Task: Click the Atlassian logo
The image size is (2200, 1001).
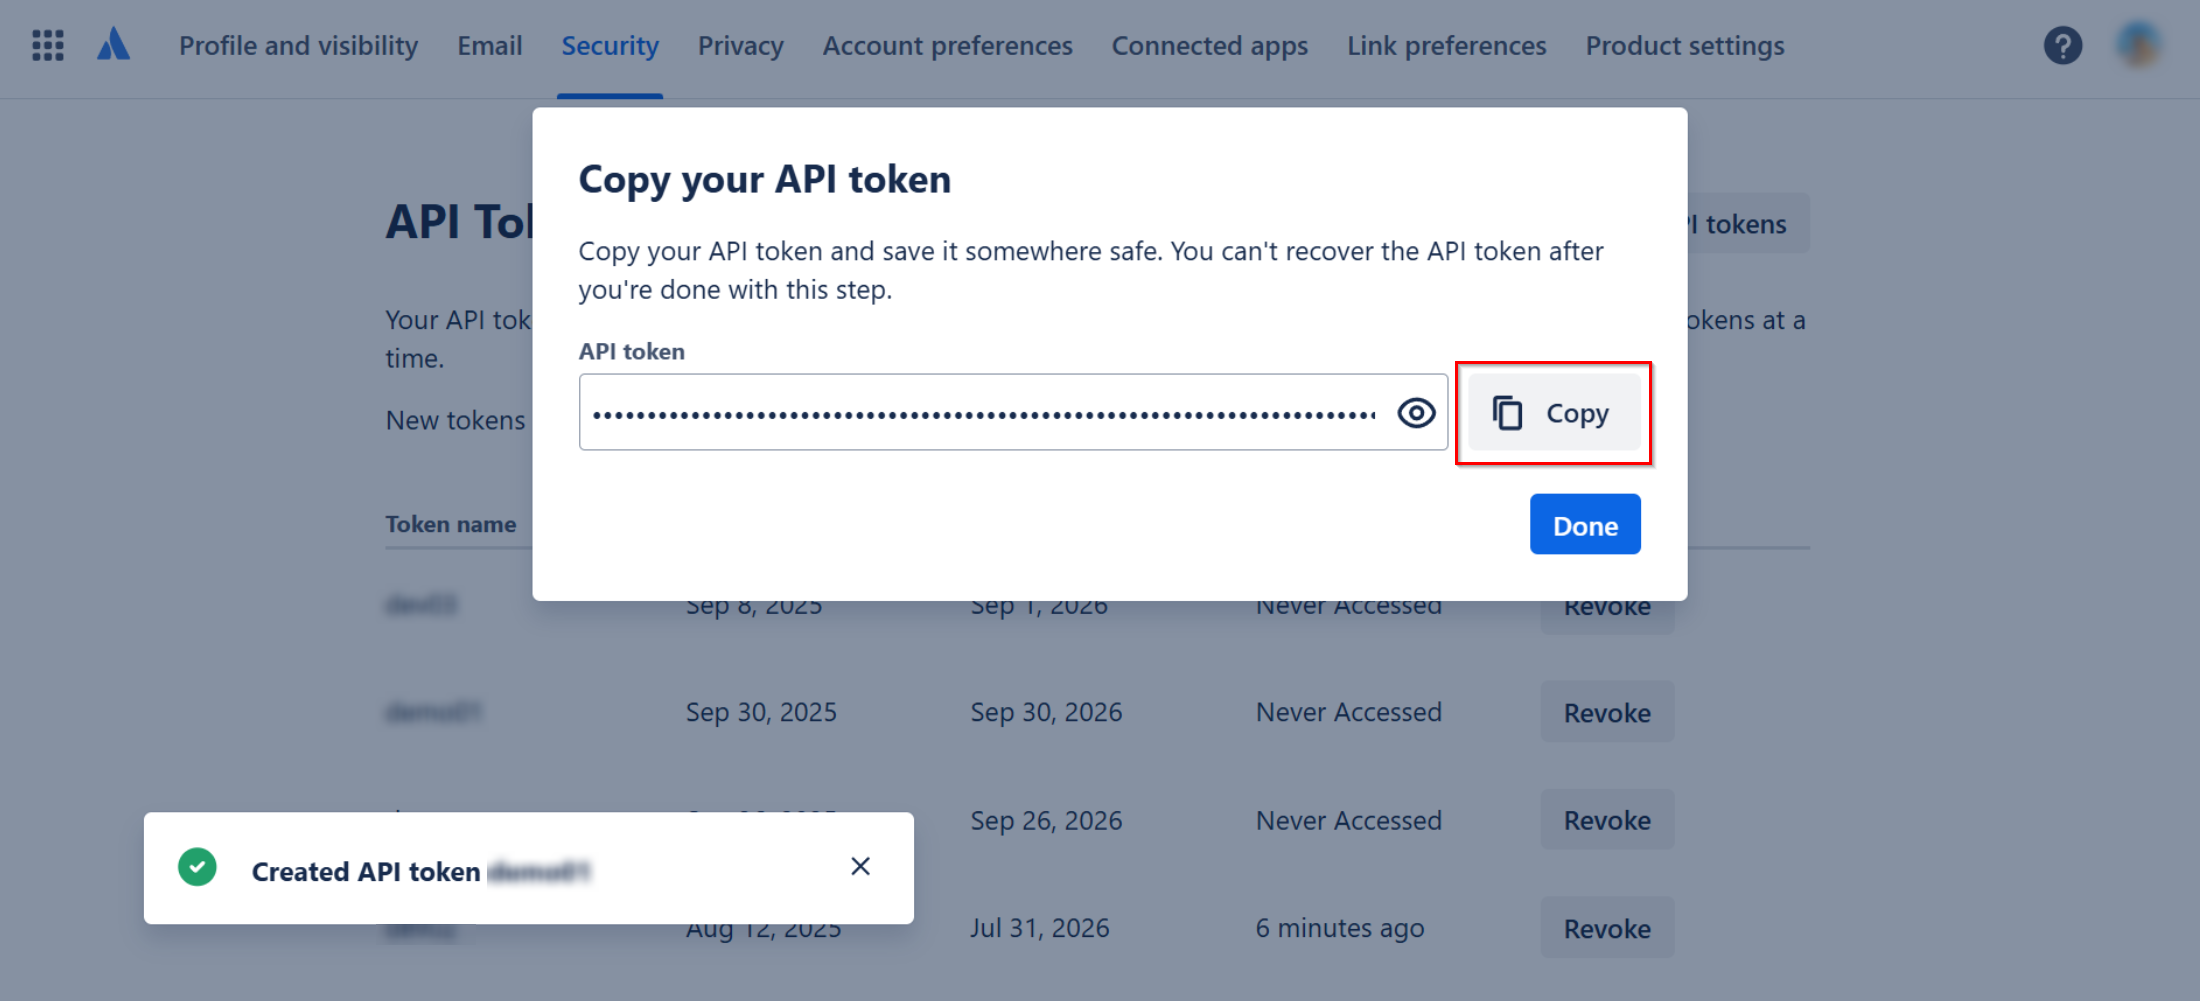Action: coord(113,43)
